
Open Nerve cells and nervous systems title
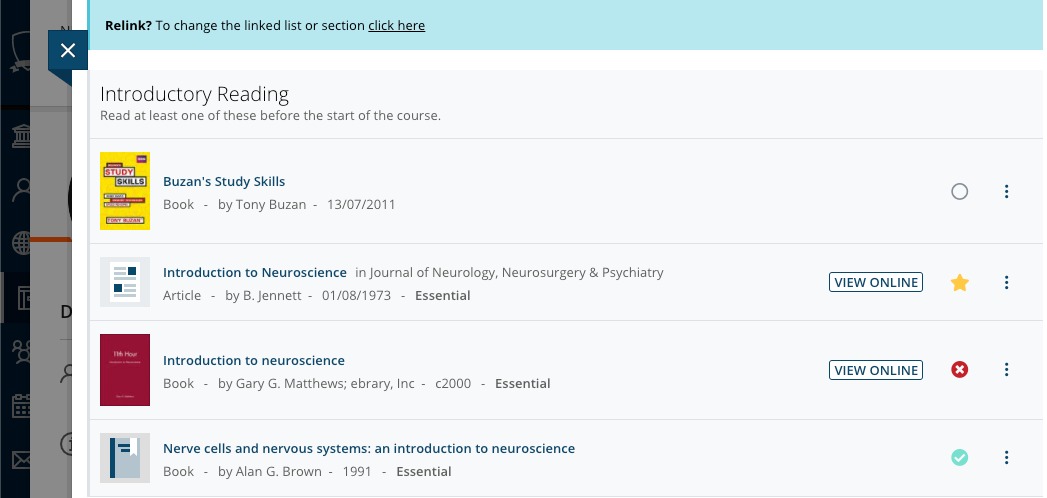click(369, 448)
